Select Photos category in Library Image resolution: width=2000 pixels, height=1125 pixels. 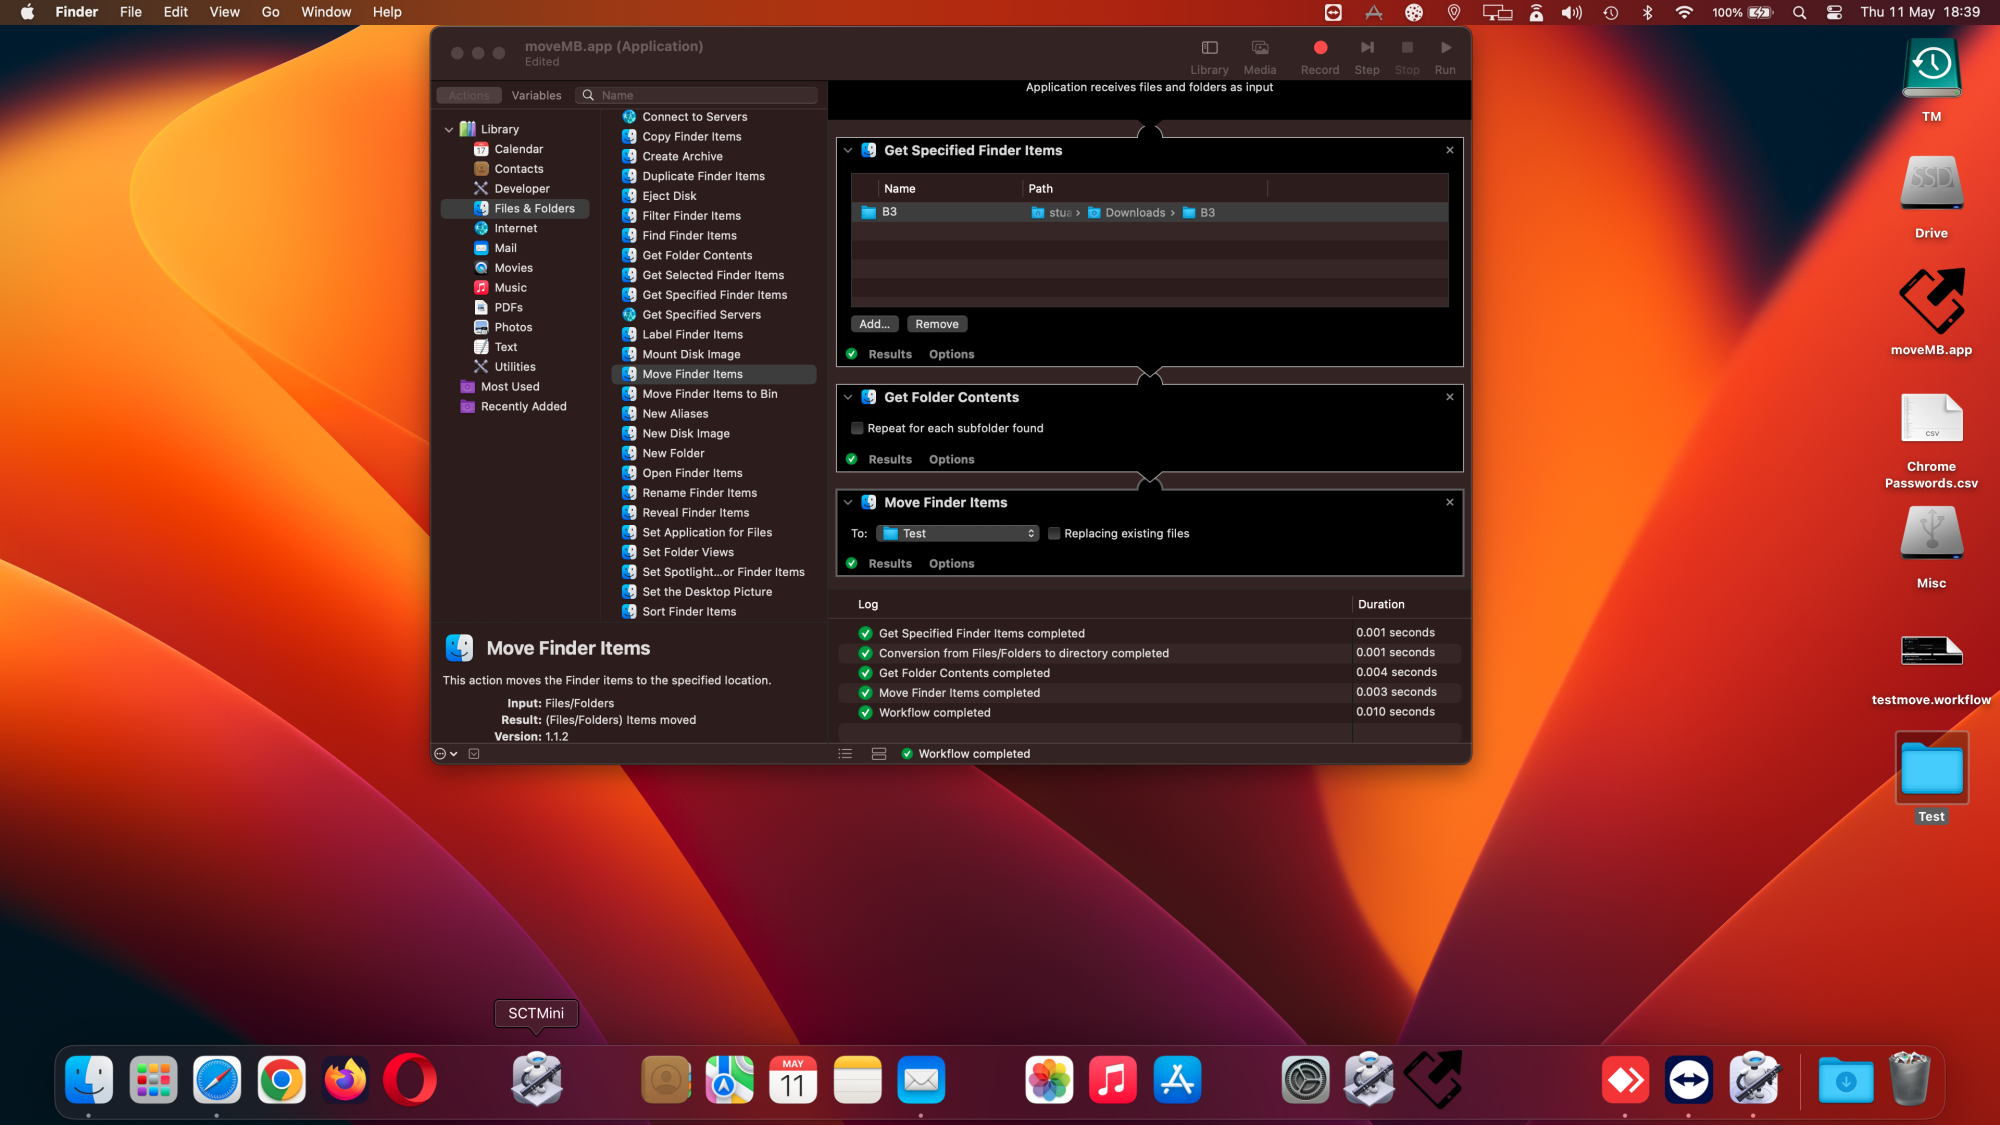pos(512,327)
